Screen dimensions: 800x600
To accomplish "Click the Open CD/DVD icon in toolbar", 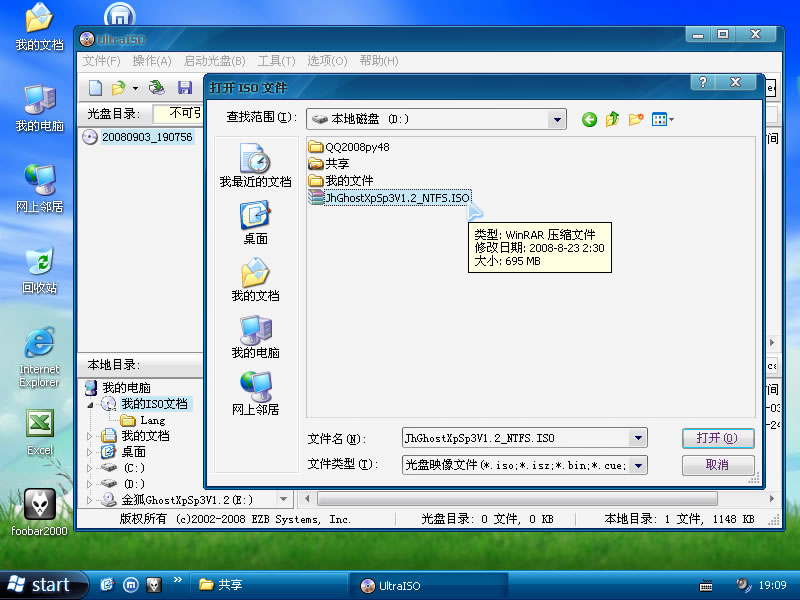I will pyautogui.click(x=157, y=88).
